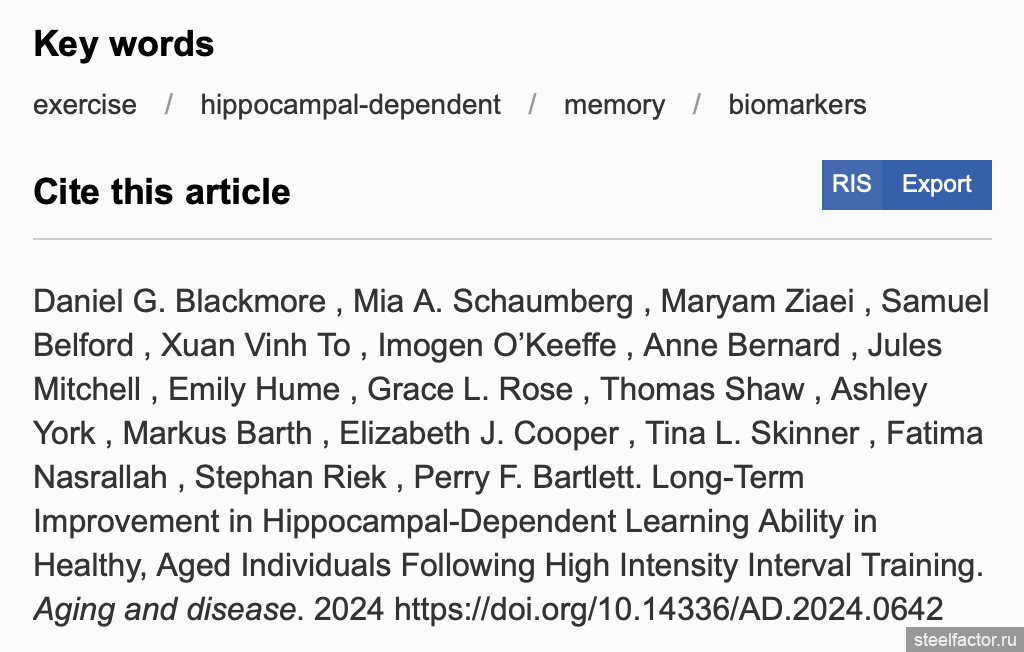Screen dimensions: 1024x652
Task: Click author name Imogen O'Keeffe
Action: pos(497,345)
